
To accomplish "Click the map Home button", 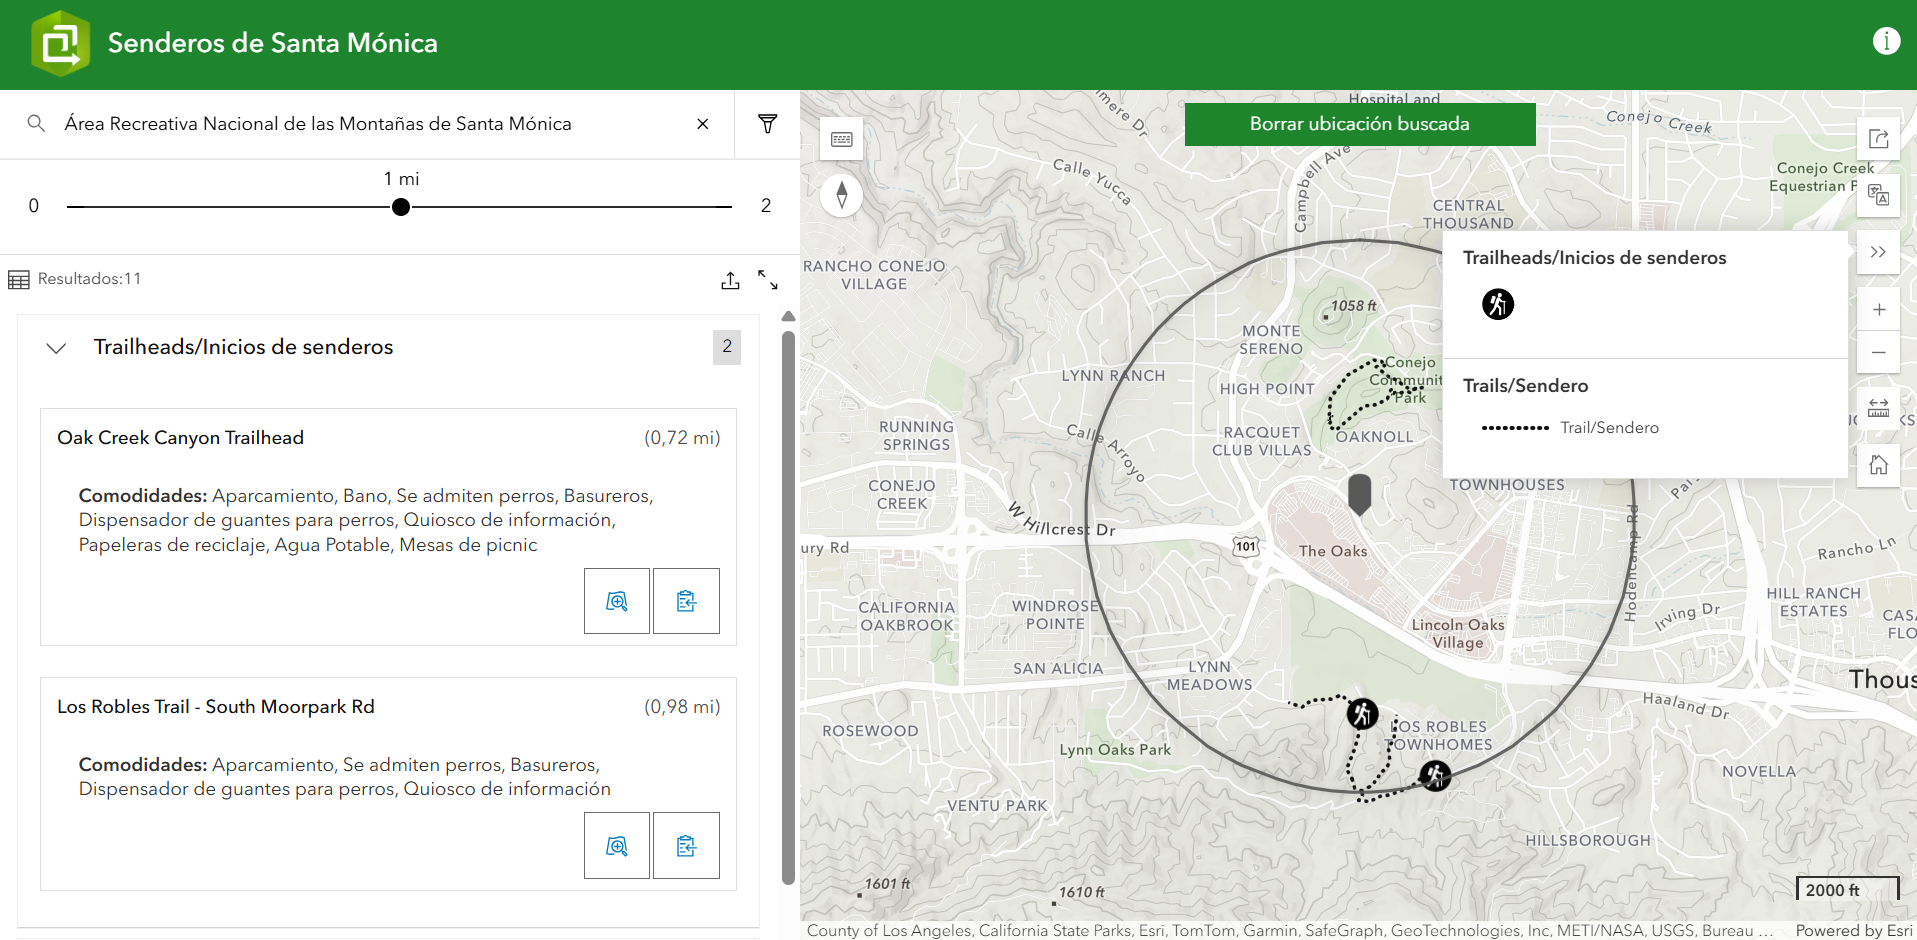I will coord(1878,465).
